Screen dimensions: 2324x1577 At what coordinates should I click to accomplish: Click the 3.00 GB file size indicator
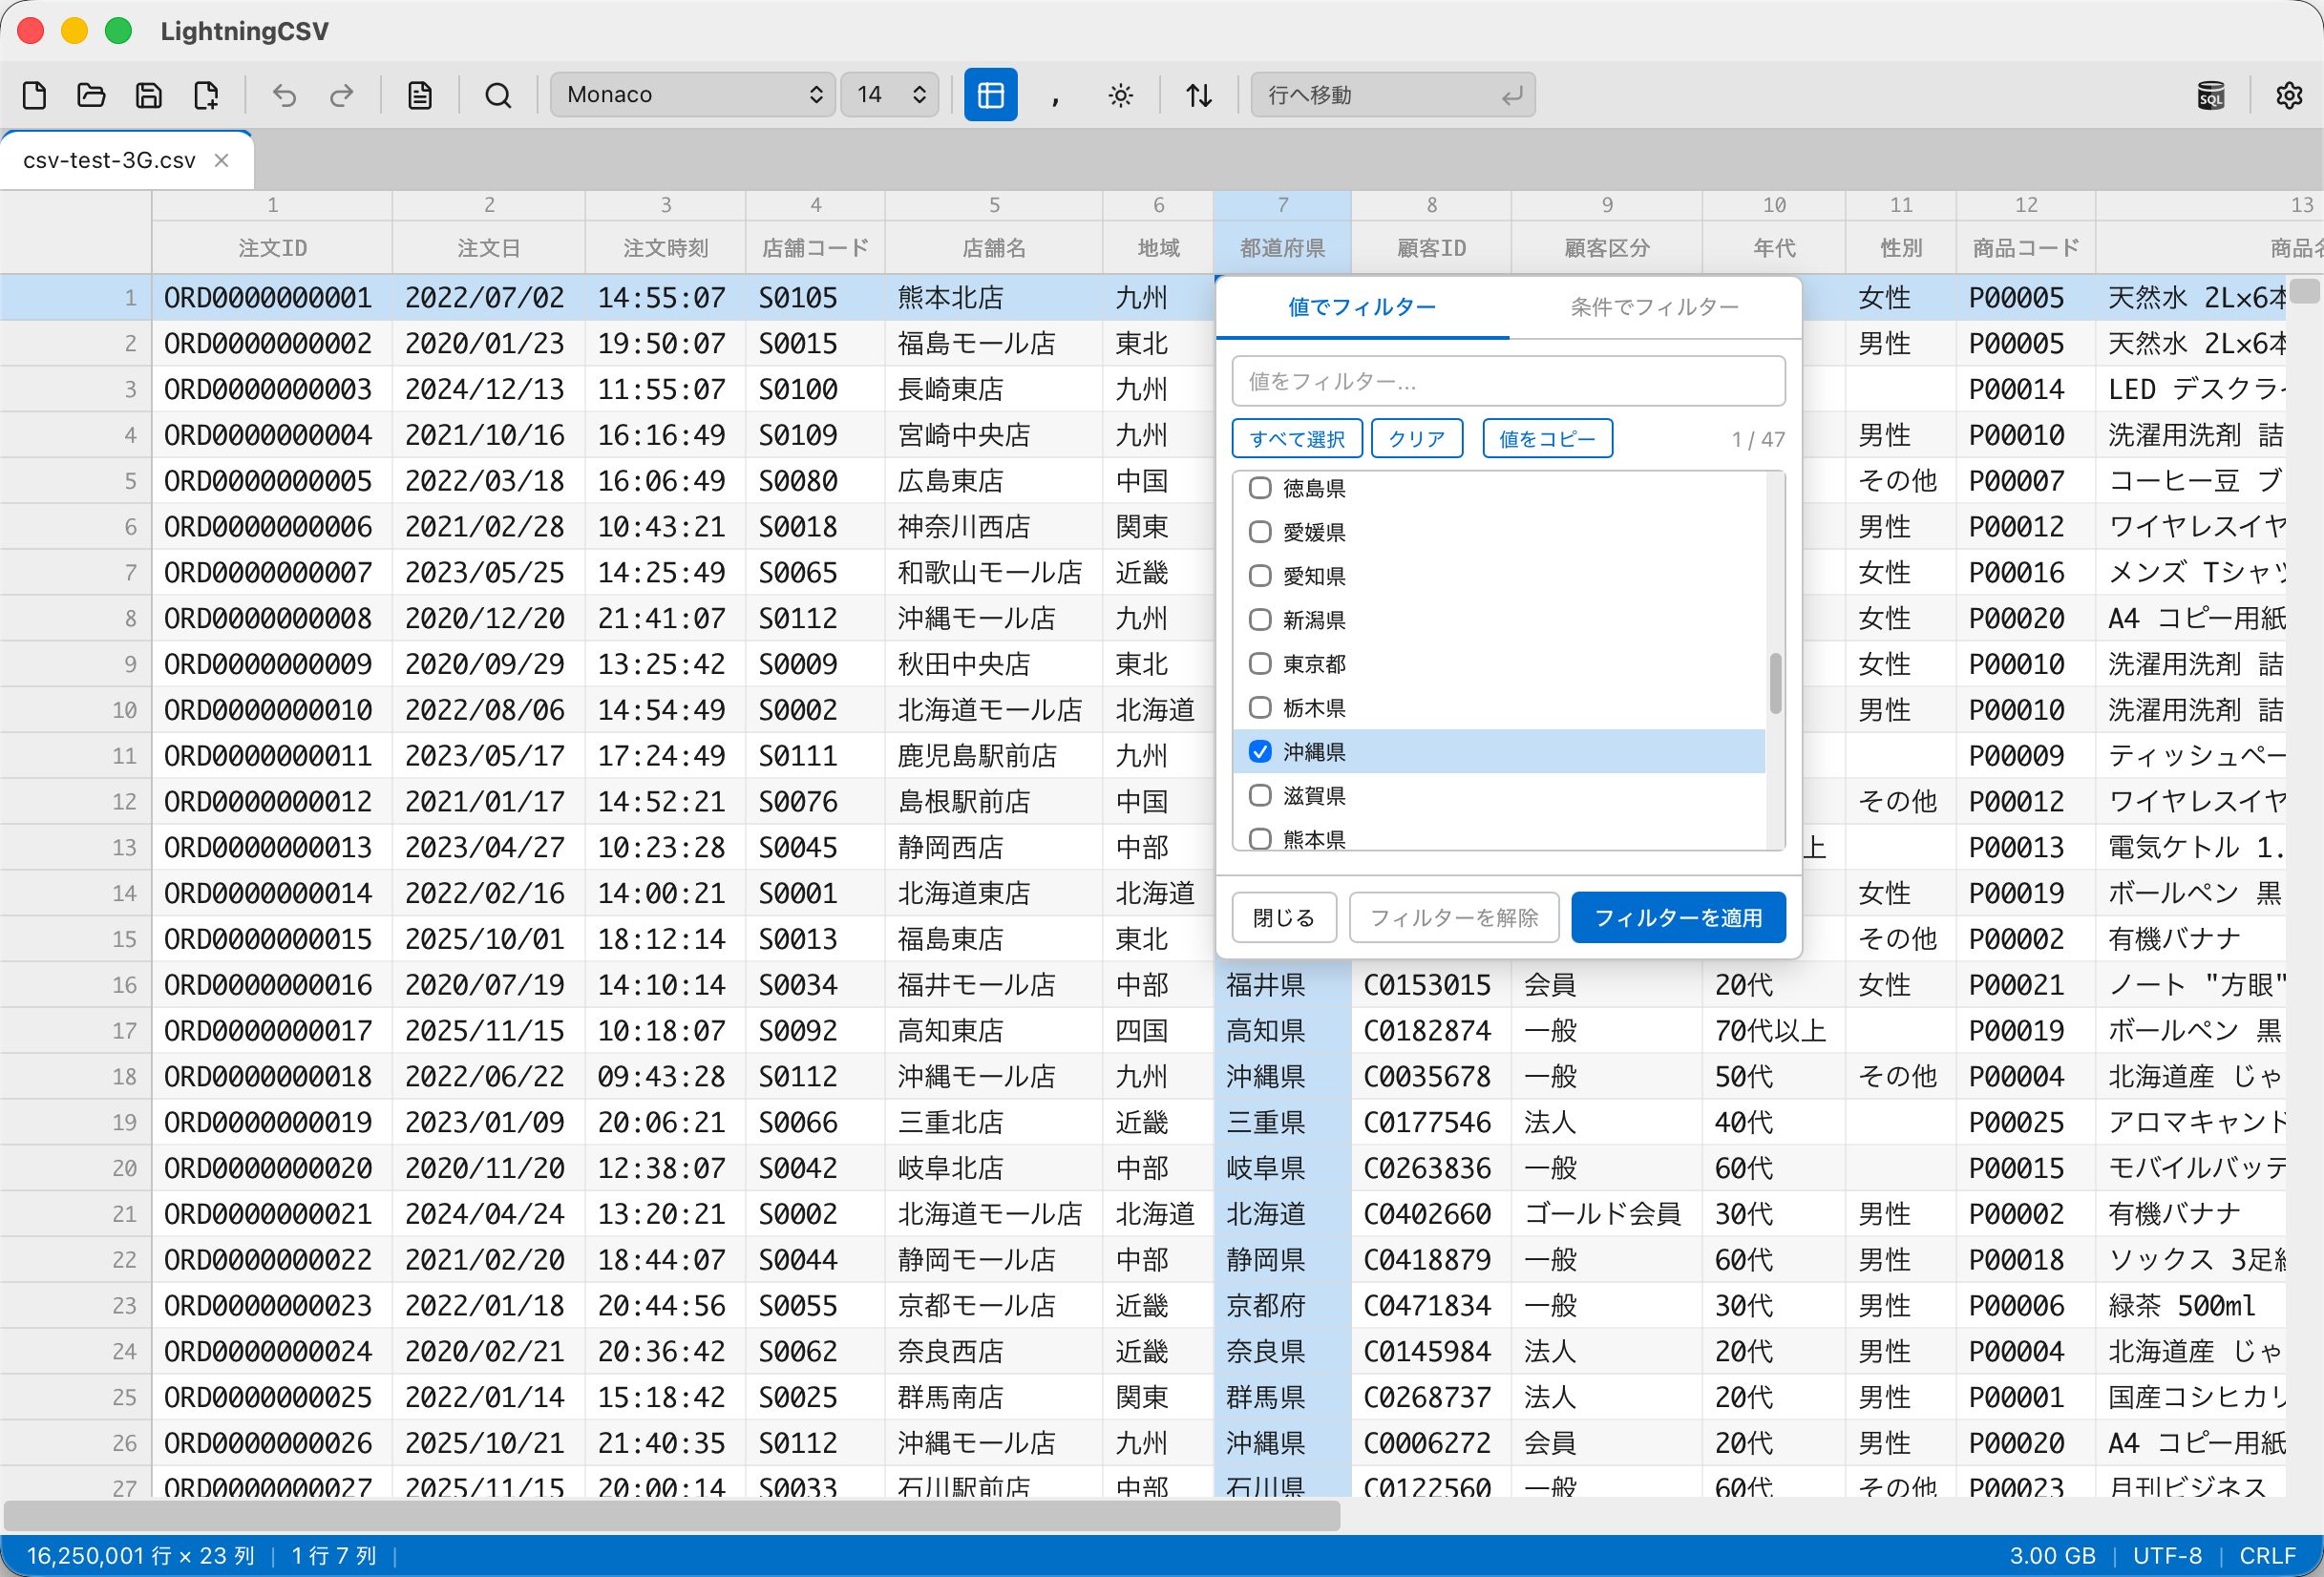click(2052, 1556)
